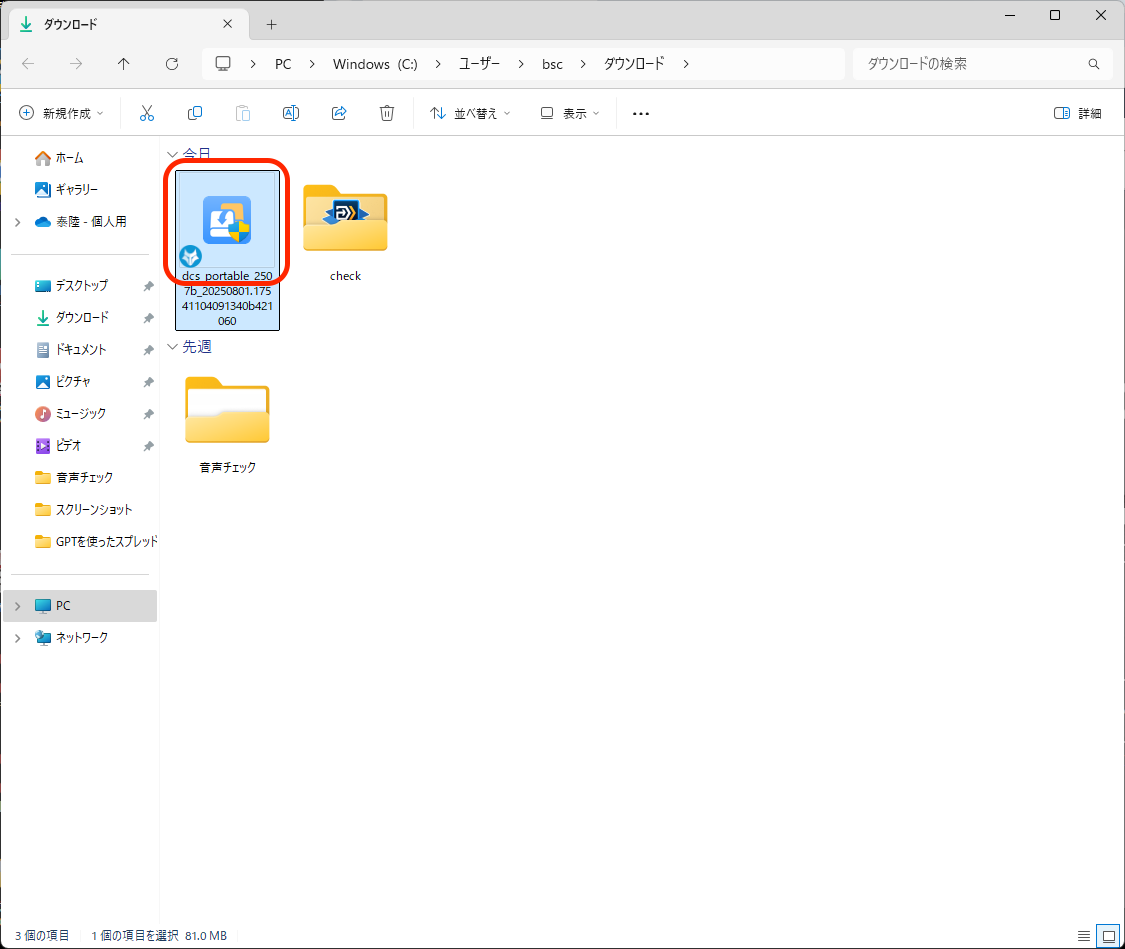Go back with the left arrow
1125x949 pixels.
28,64
